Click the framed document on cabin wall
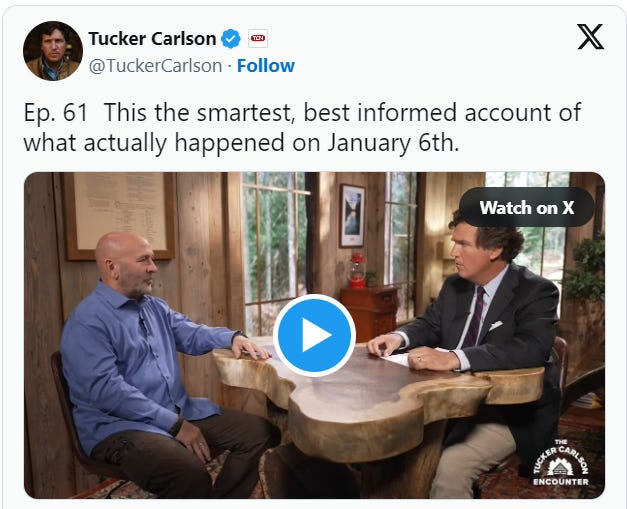 [120, 216]
